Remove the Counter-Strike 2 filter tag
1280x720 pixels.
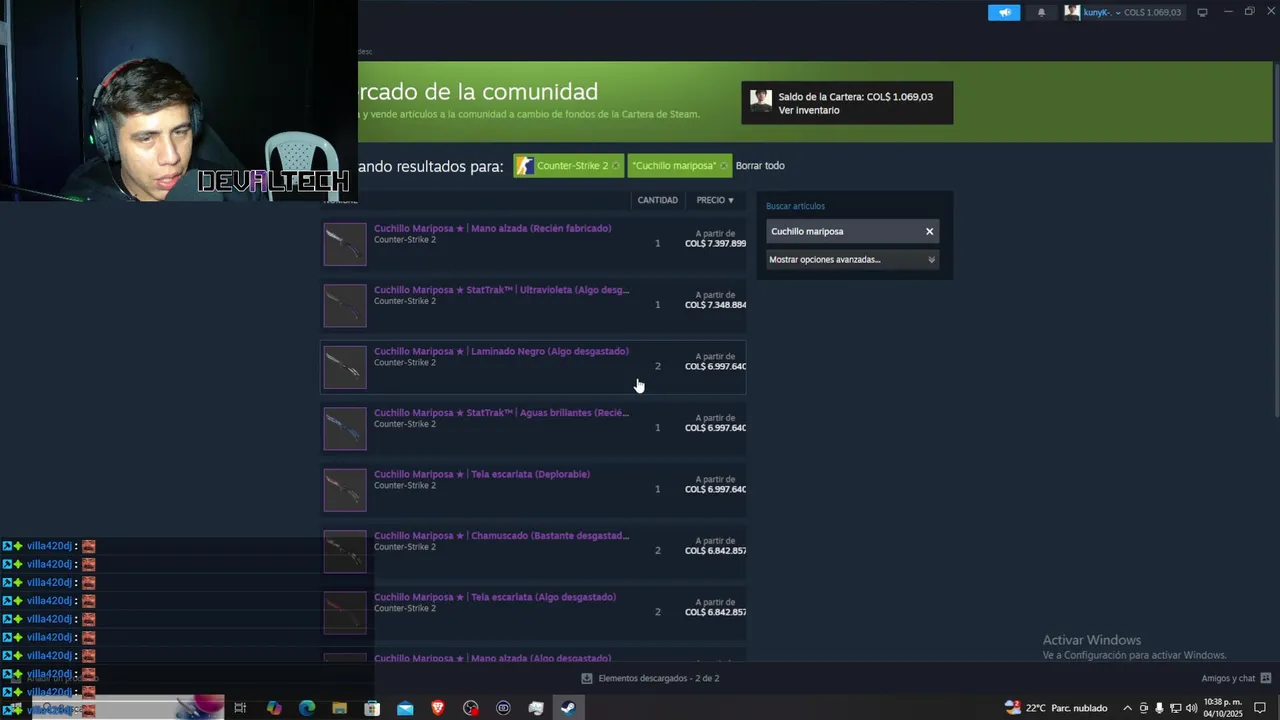pos(615,166)
